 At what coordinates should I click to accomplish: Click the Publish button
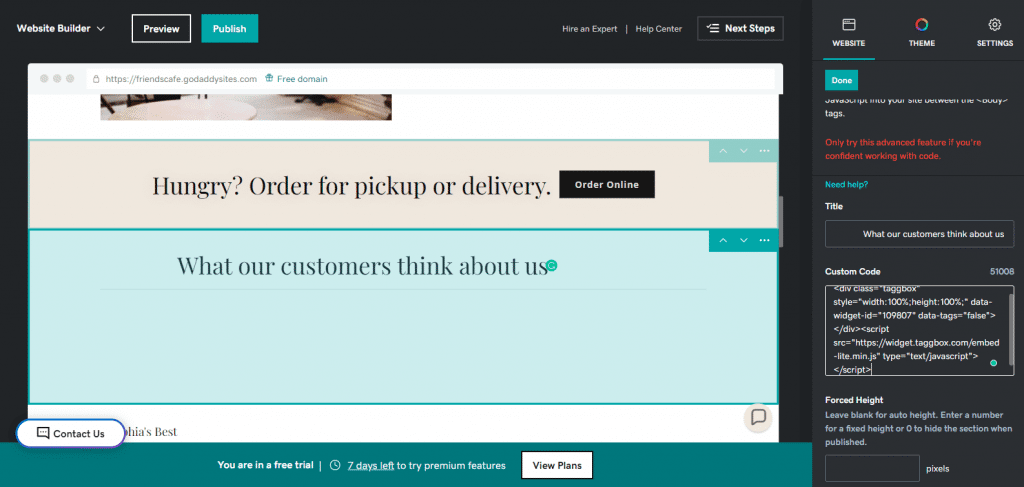pos(229,29)
